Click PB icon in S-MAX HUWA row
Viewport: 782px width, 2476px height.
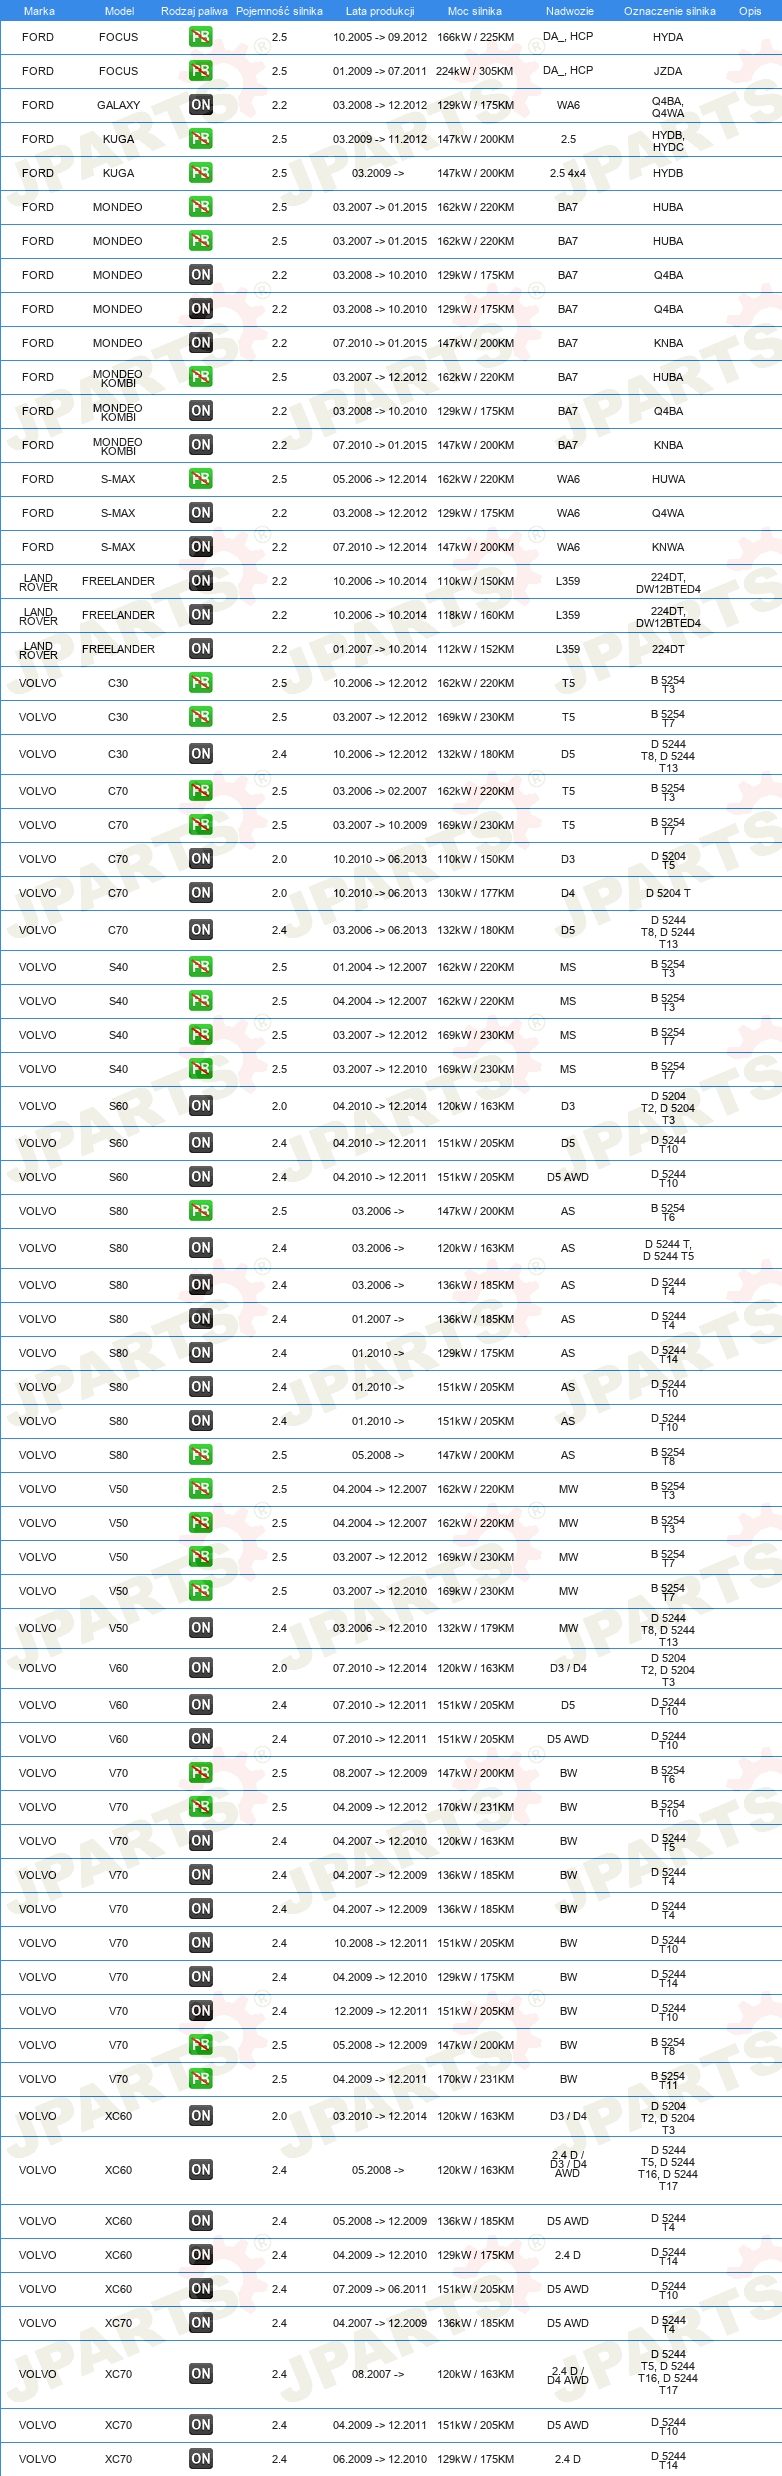201,479
